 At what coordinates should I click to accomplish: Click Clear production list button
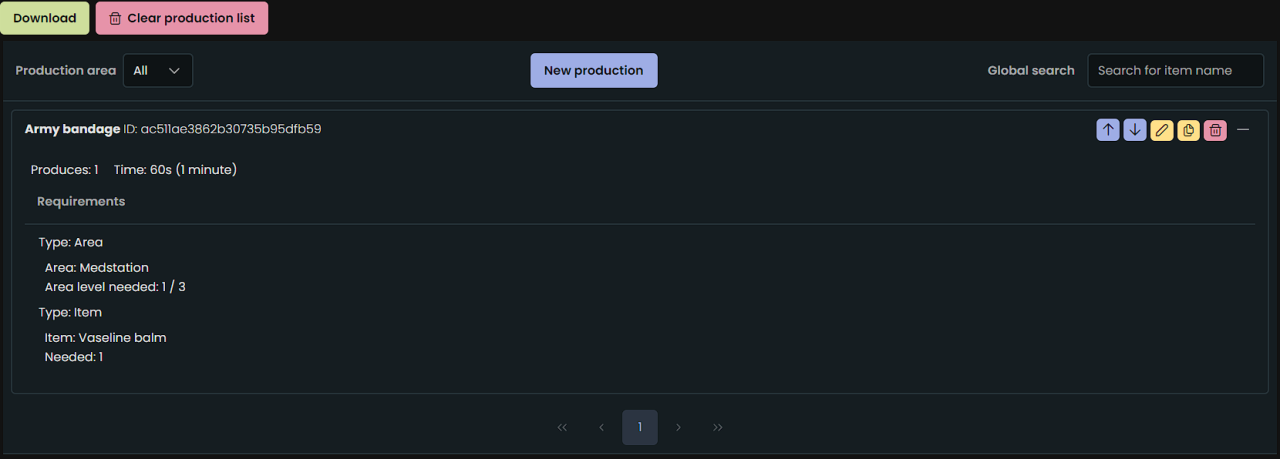(x=182, y=18)
